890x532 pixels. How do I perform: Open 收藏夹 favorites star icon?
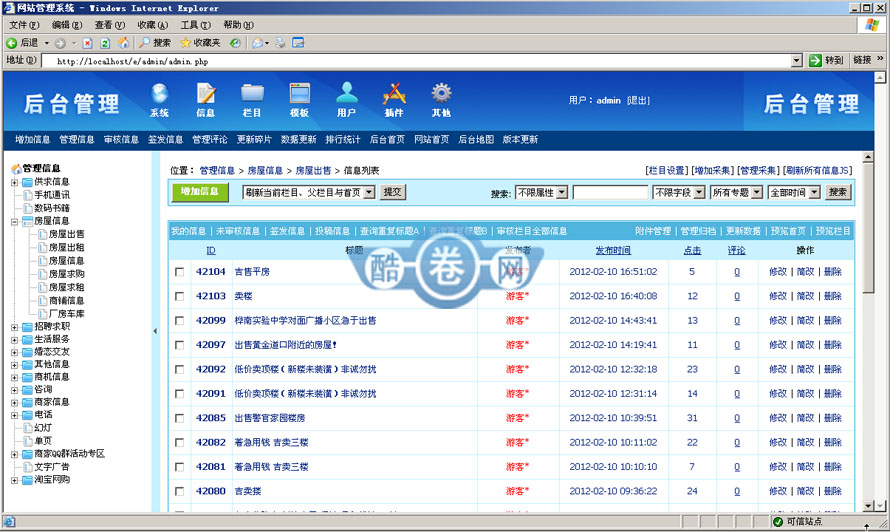pyautogui.click(x=186, y=43)
